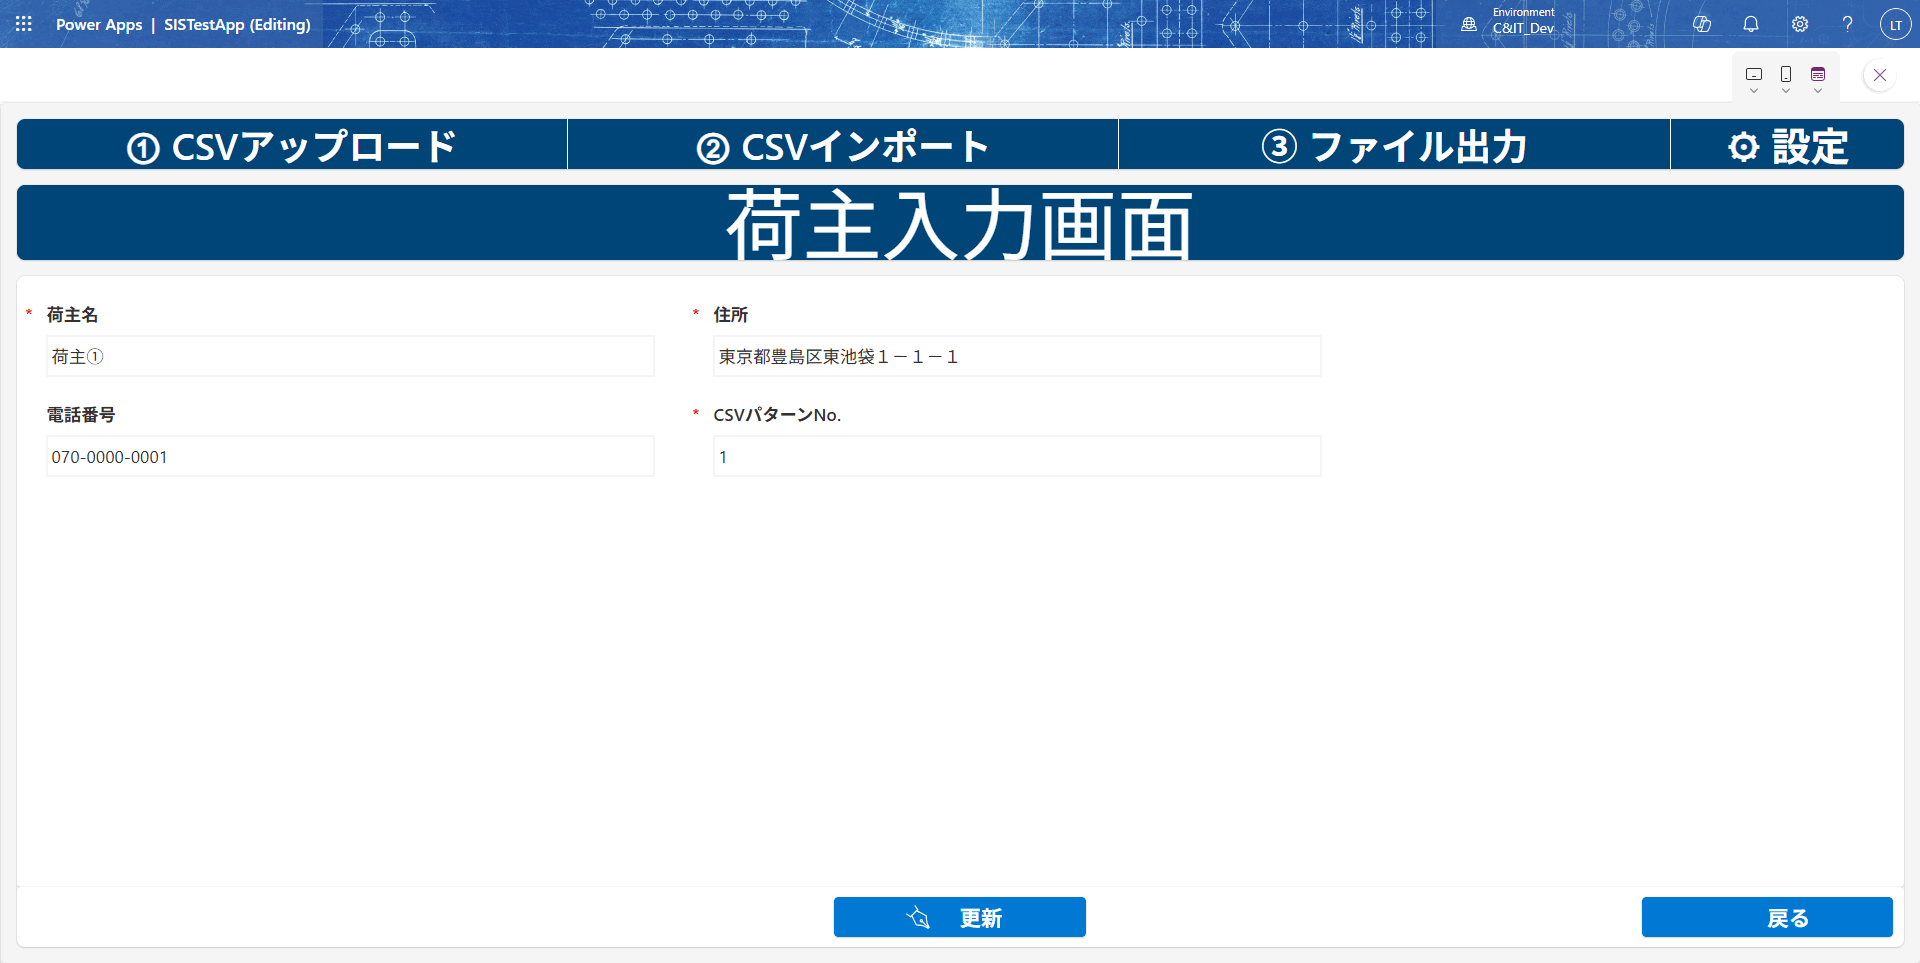Click the 戻る button
Screen dimensions: 1920x963
point(1767,917)
